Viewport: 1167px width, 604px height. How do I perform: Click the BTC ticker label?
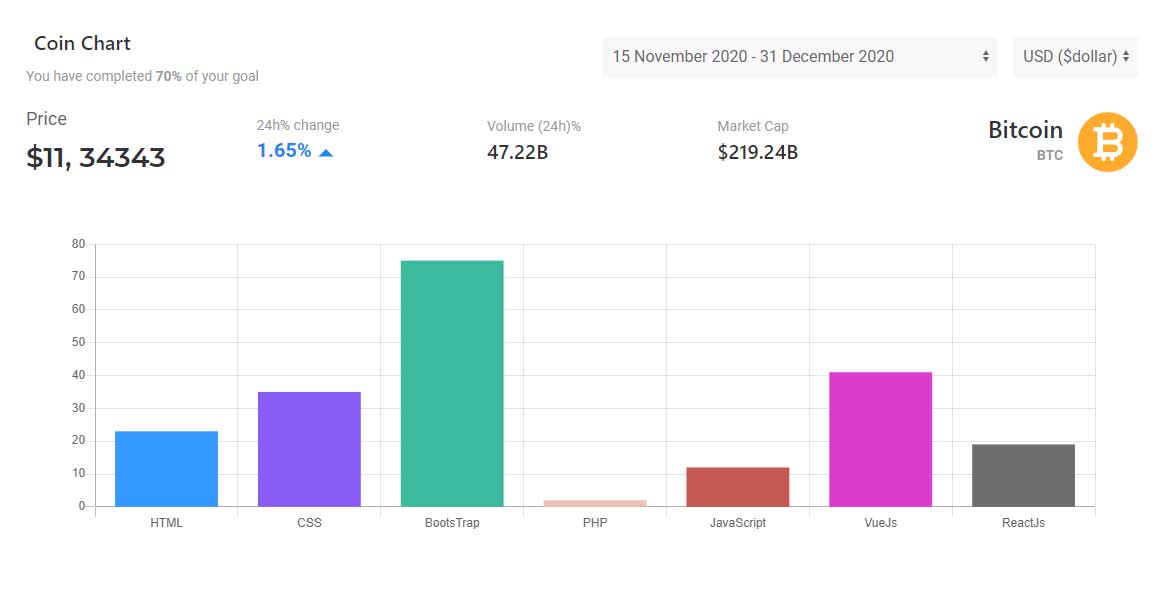[x=1049, y=155]
